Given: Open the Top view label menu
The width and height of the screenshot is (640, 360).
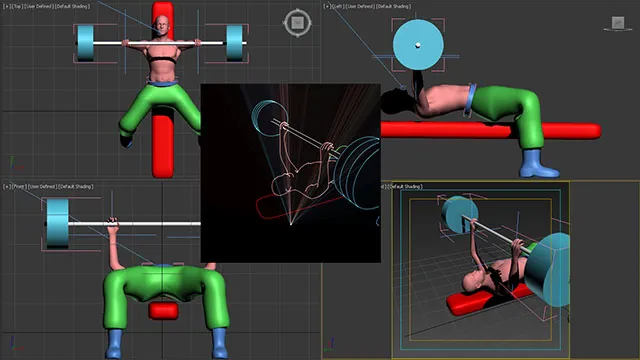Looking at the screenshot, I should click(17, 6).
